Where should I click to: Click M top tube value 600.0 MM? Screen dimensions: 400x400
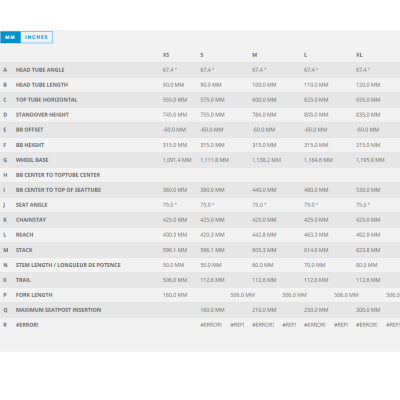[264, 100]
